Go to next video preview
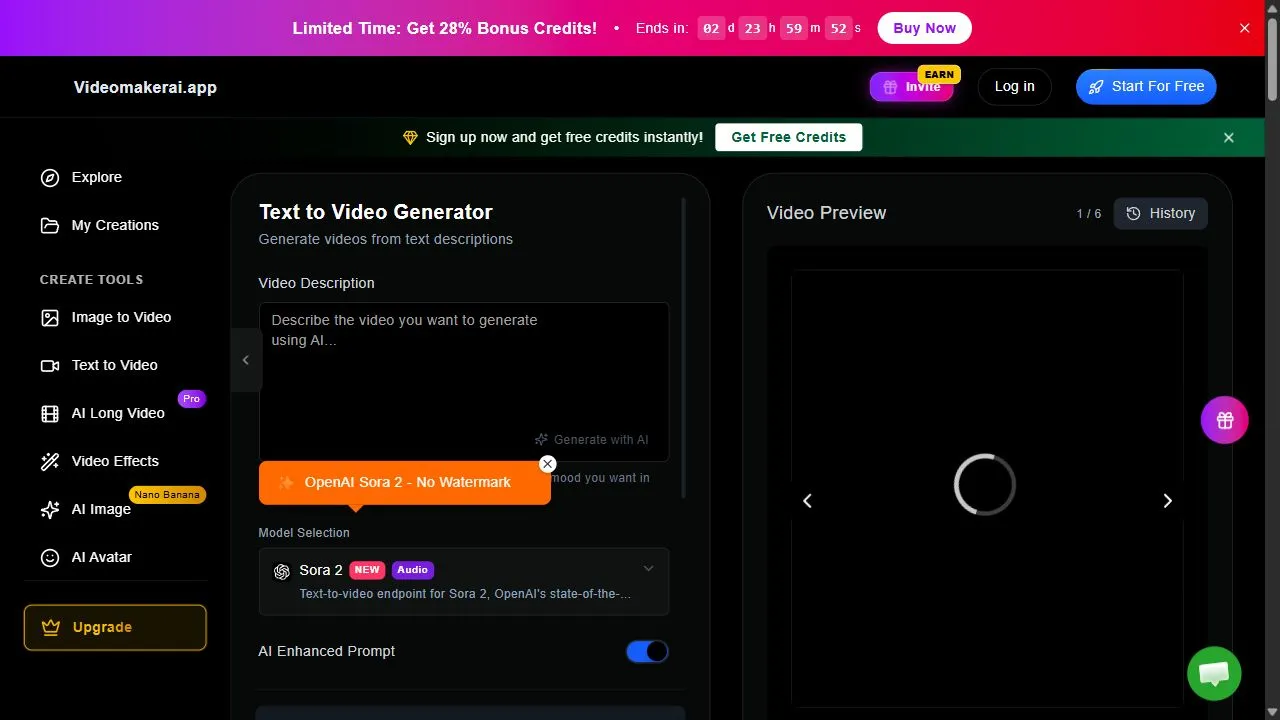This screenshot has height=720, width=1280. click(1167, 500)
